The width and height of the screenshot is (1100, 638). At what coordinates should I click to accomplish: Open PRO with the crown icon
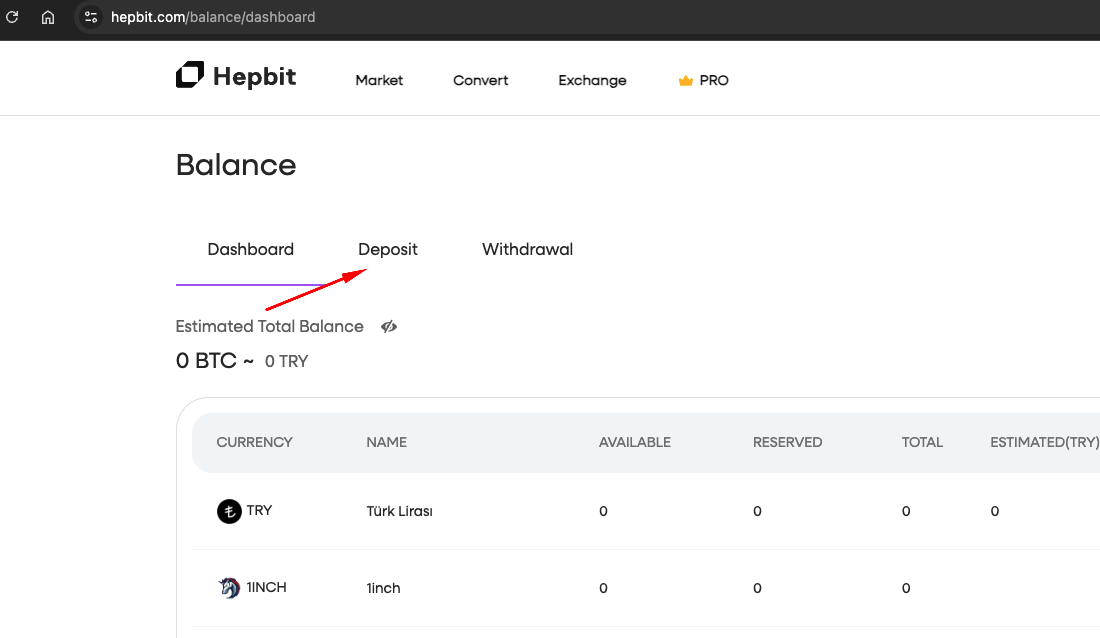(703, 80)
